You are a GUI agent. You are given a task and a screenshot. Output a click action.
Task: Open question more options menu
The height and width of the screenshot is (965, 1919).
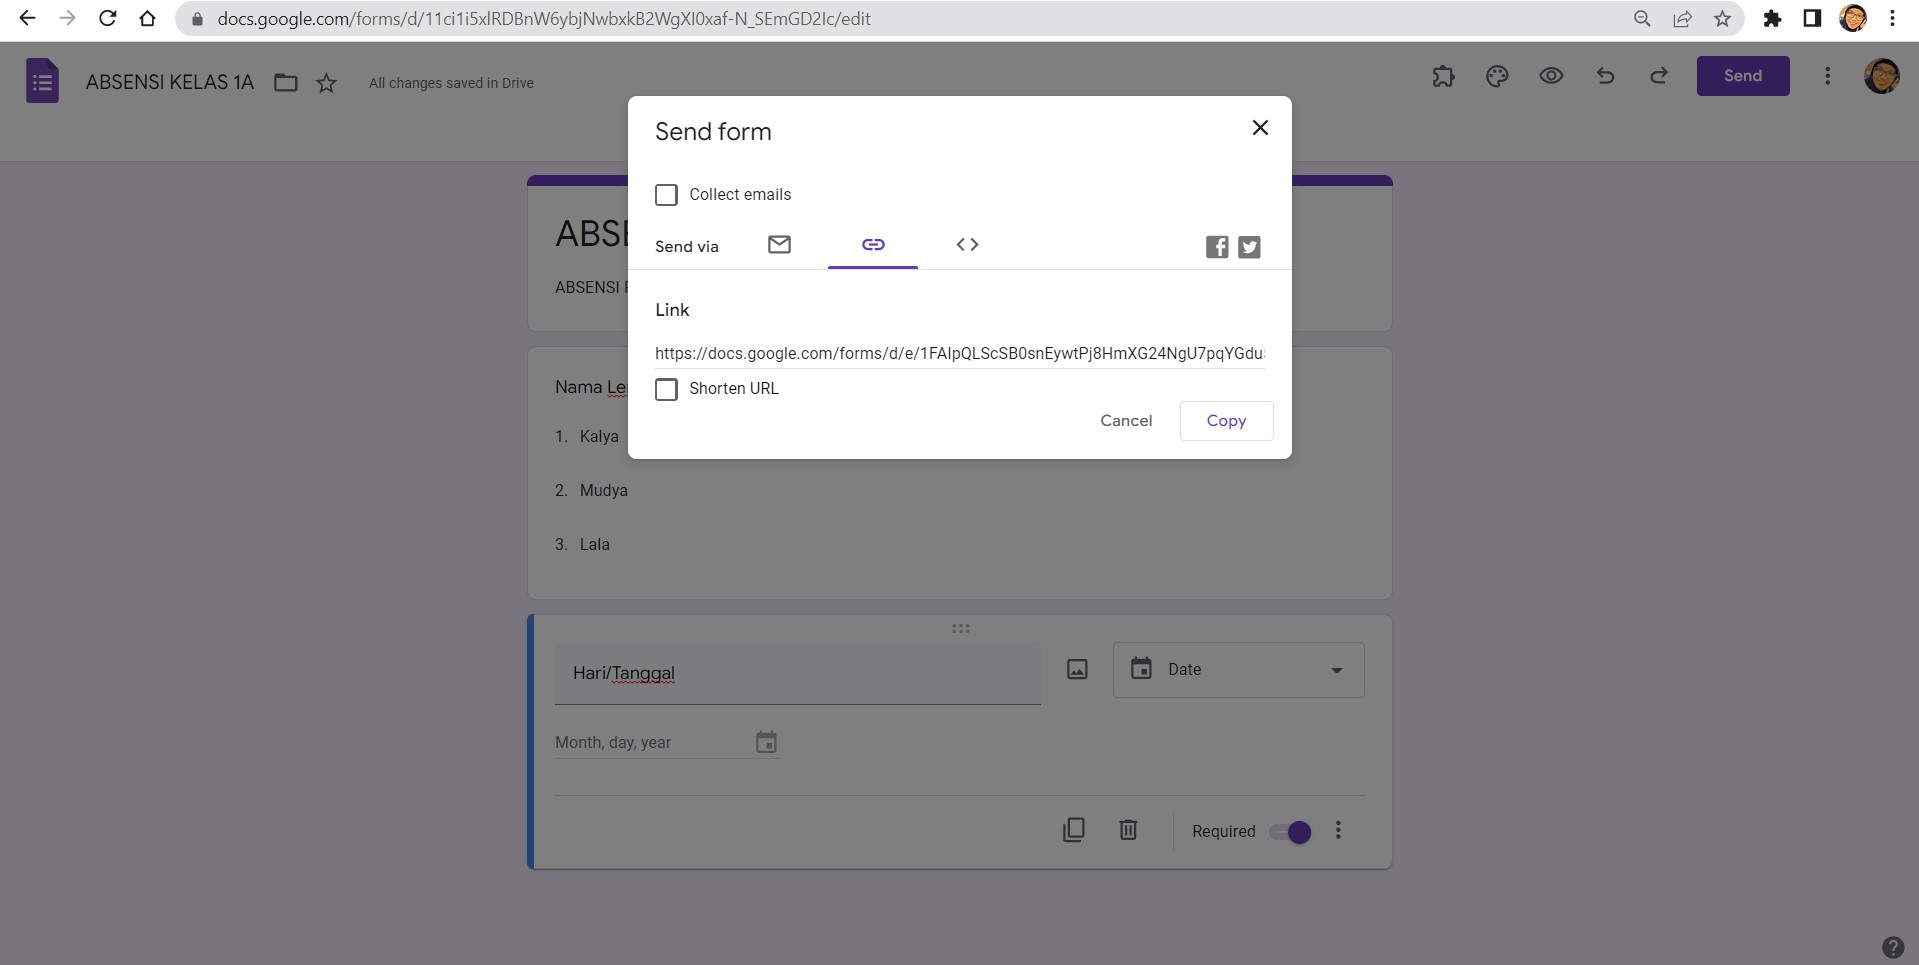(x=1338, y=831)
